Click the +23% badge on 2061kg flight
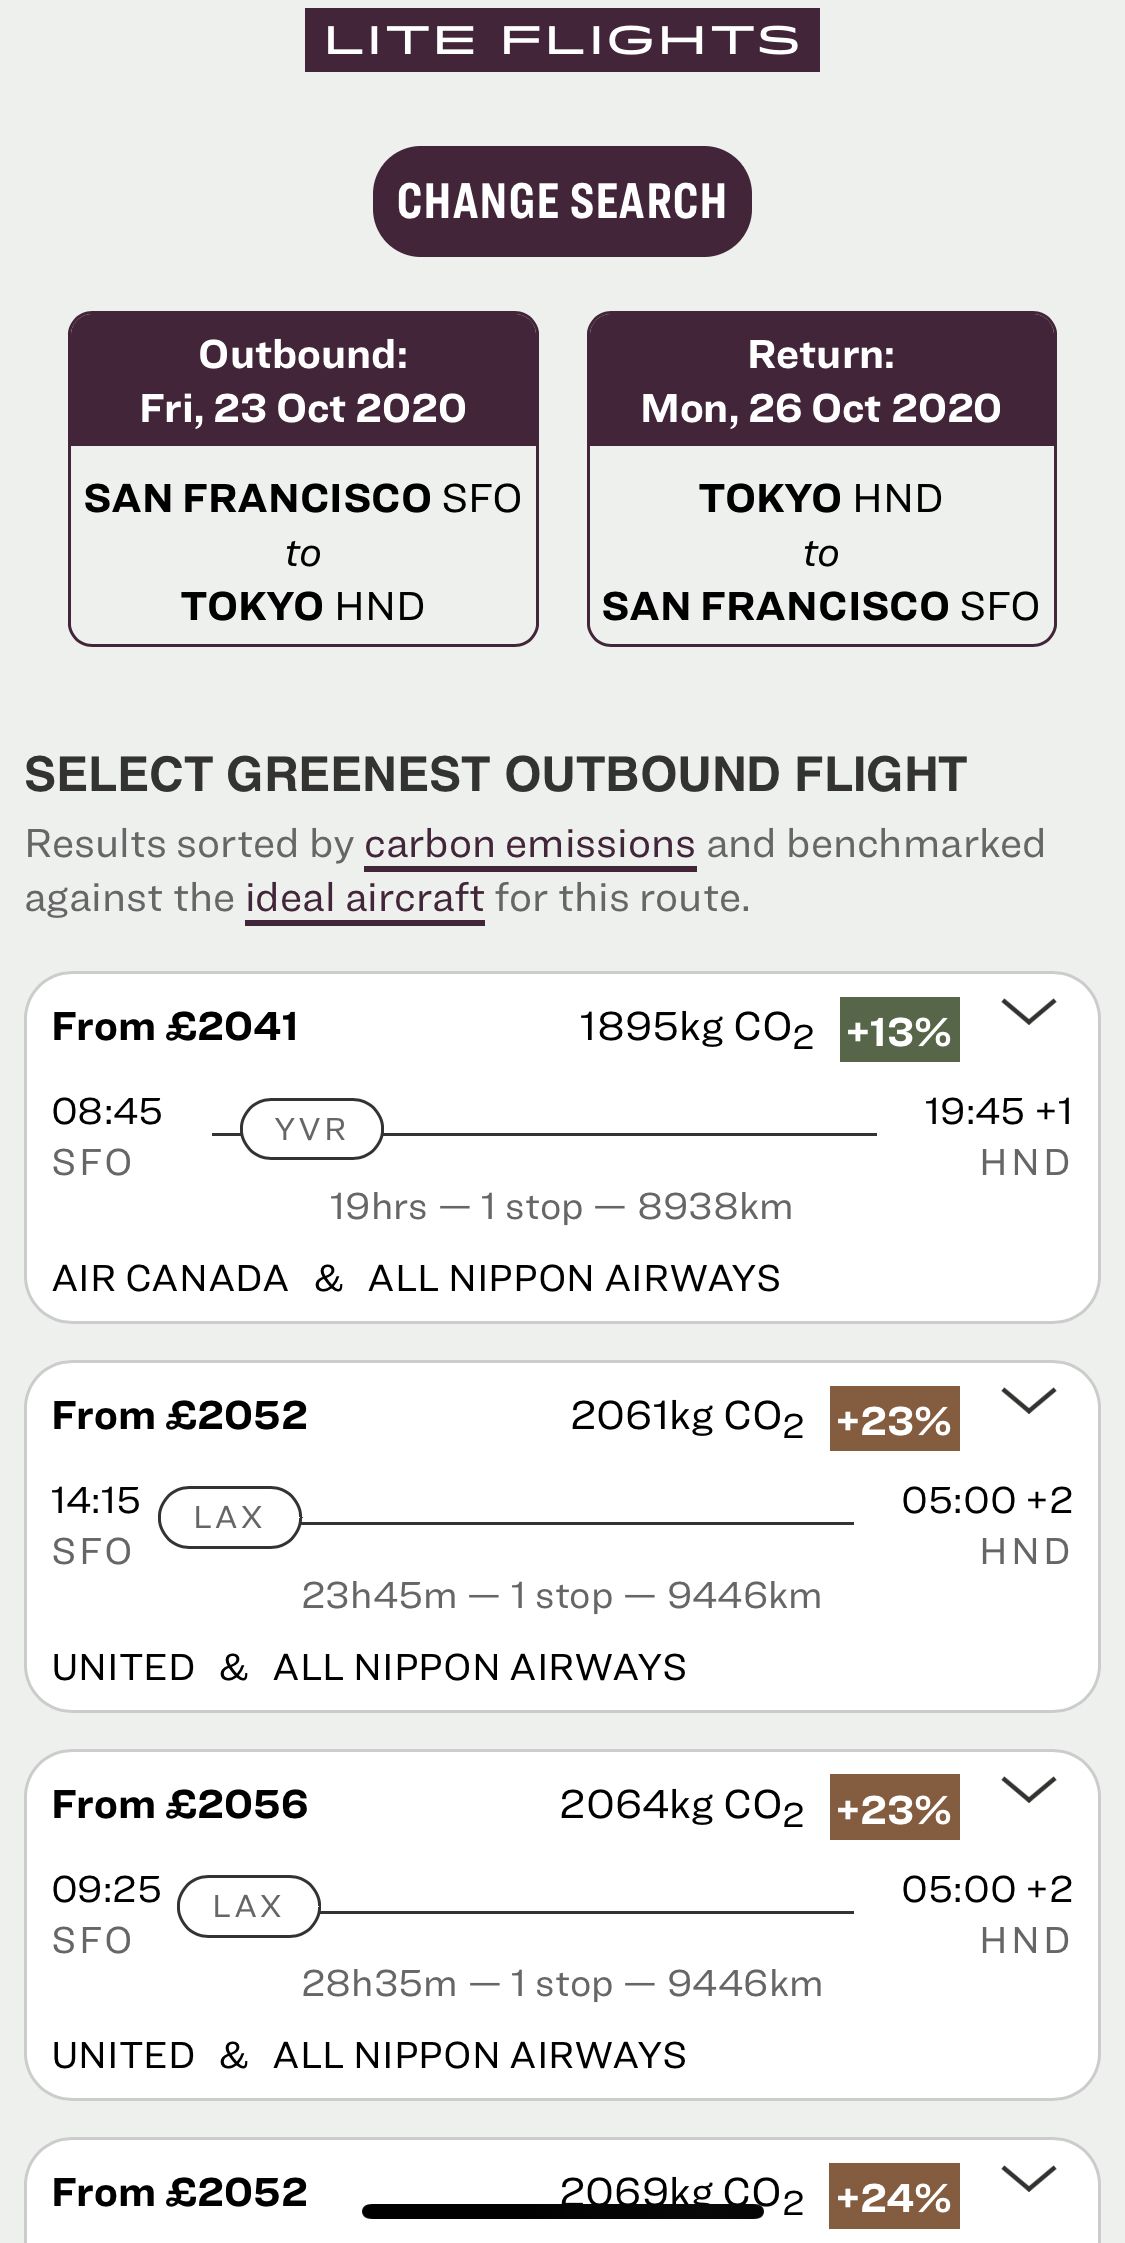The height and width of the screenshot is (2243, 1125). tap(894, 1419)
